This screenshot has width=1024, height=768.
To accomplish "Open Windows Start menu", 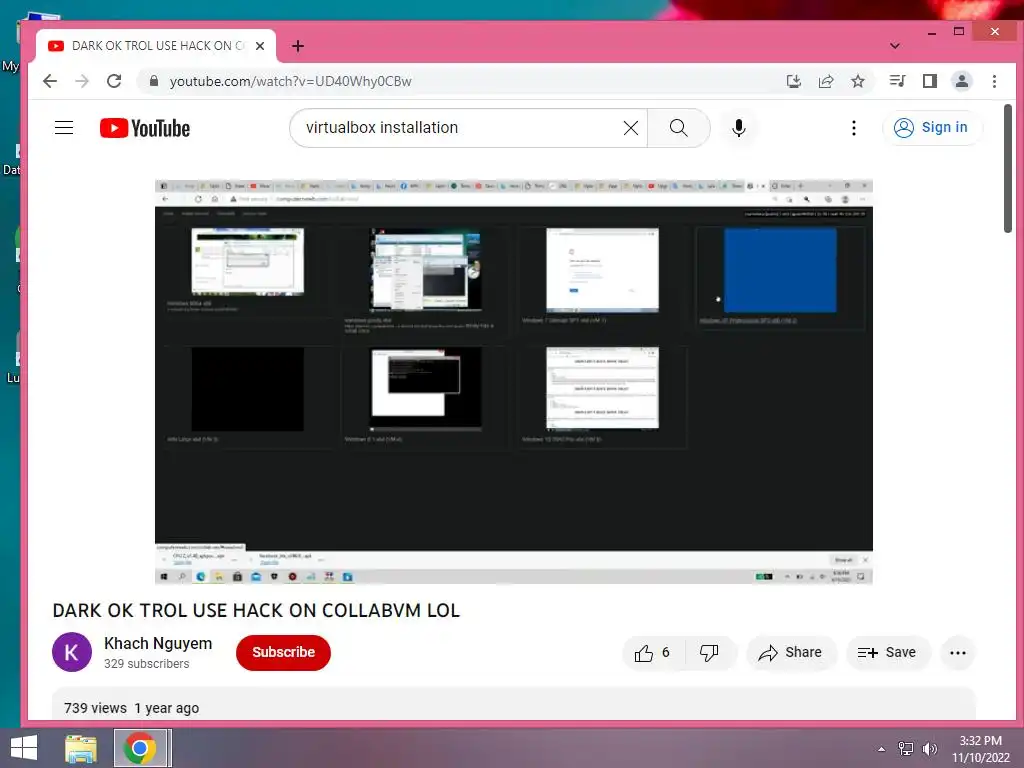I will pyautogui.click(x=24, y=748).
